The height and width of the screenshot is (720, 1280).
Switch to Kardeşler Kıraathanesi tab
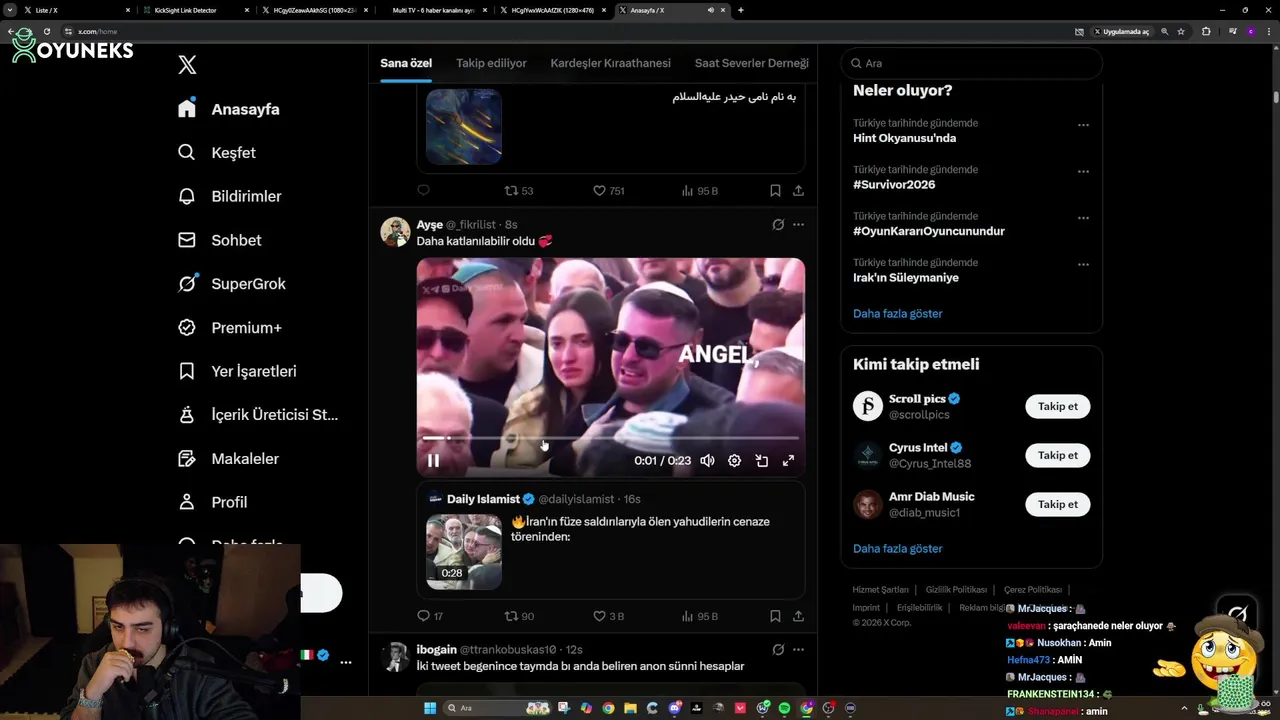pyautogui.click(x=610, y=63)
